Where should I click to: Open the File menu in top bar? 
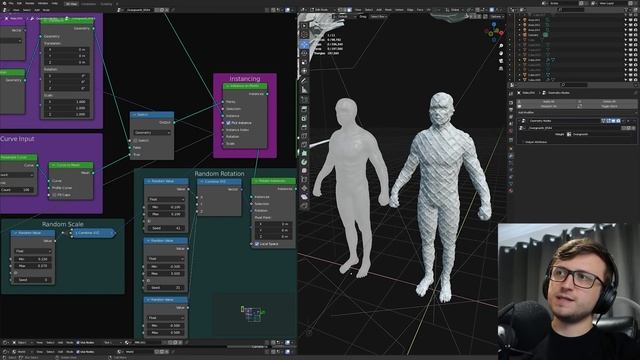point(11,3)
